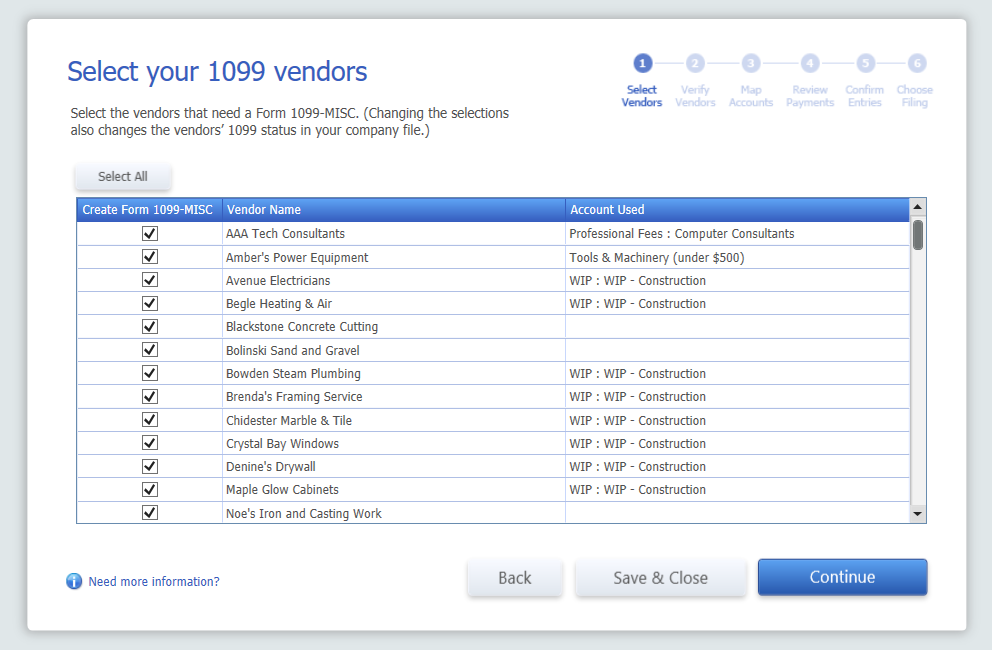Select AAA Tech Consultants vendor name
992x650 pixels.
tap(285, 234)
